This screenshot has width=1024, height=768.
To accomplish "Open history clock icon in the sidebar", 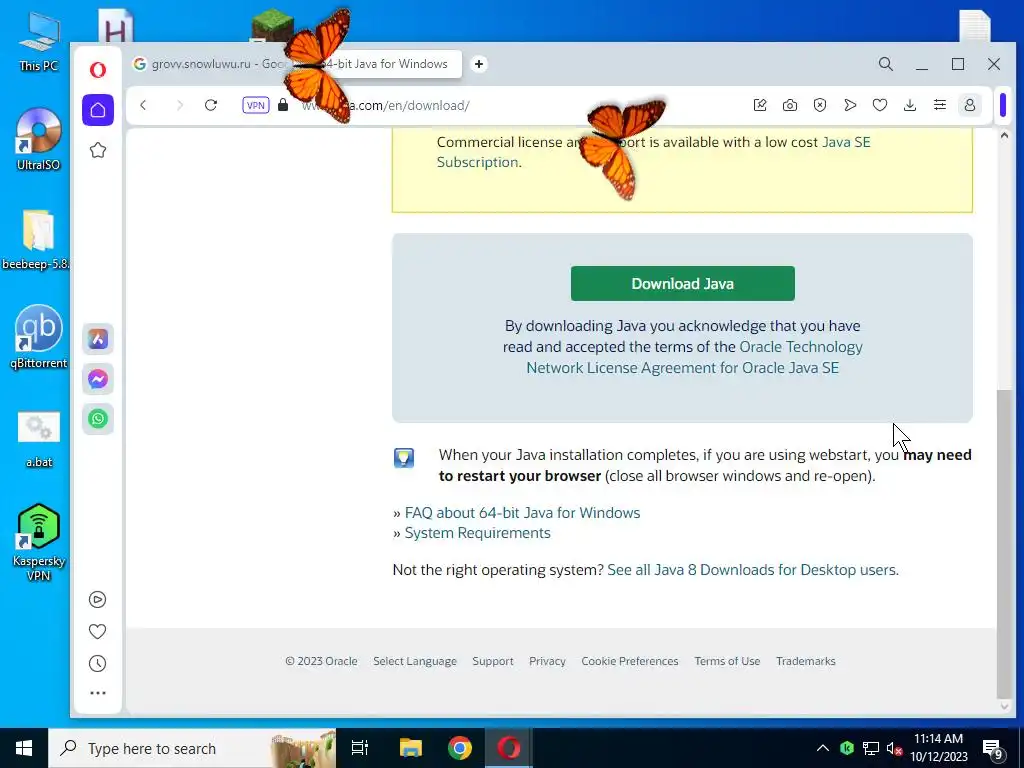I will pos(97,664).
